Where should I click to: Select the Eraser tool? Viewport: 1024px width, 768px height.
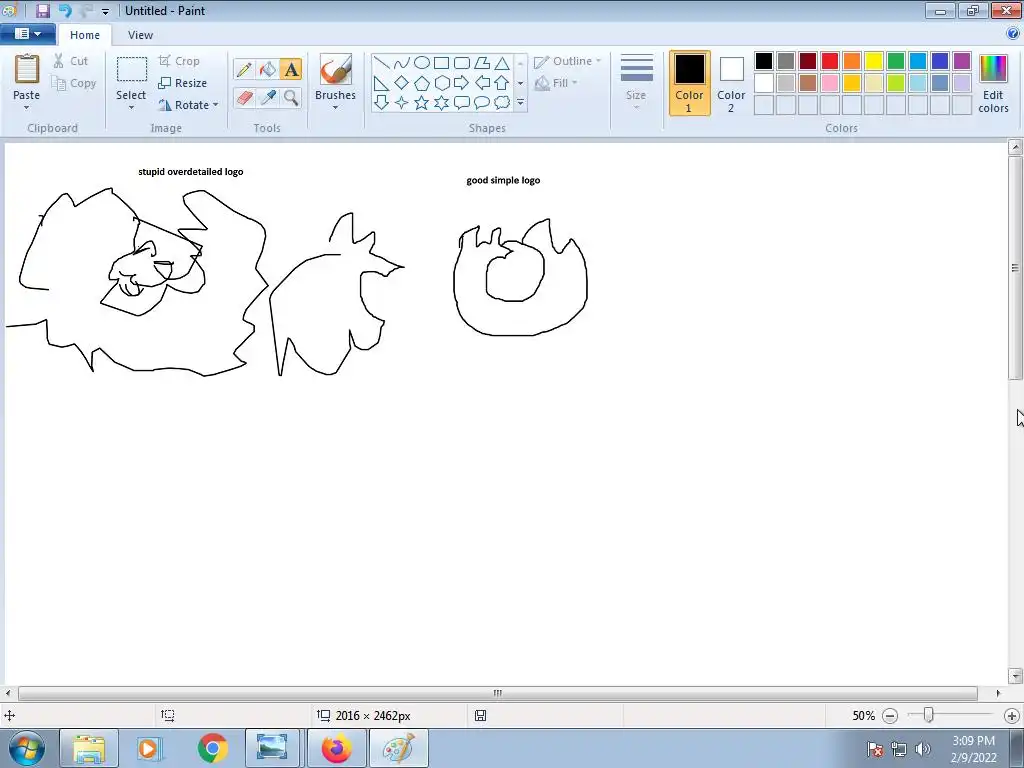pos(244,97)
